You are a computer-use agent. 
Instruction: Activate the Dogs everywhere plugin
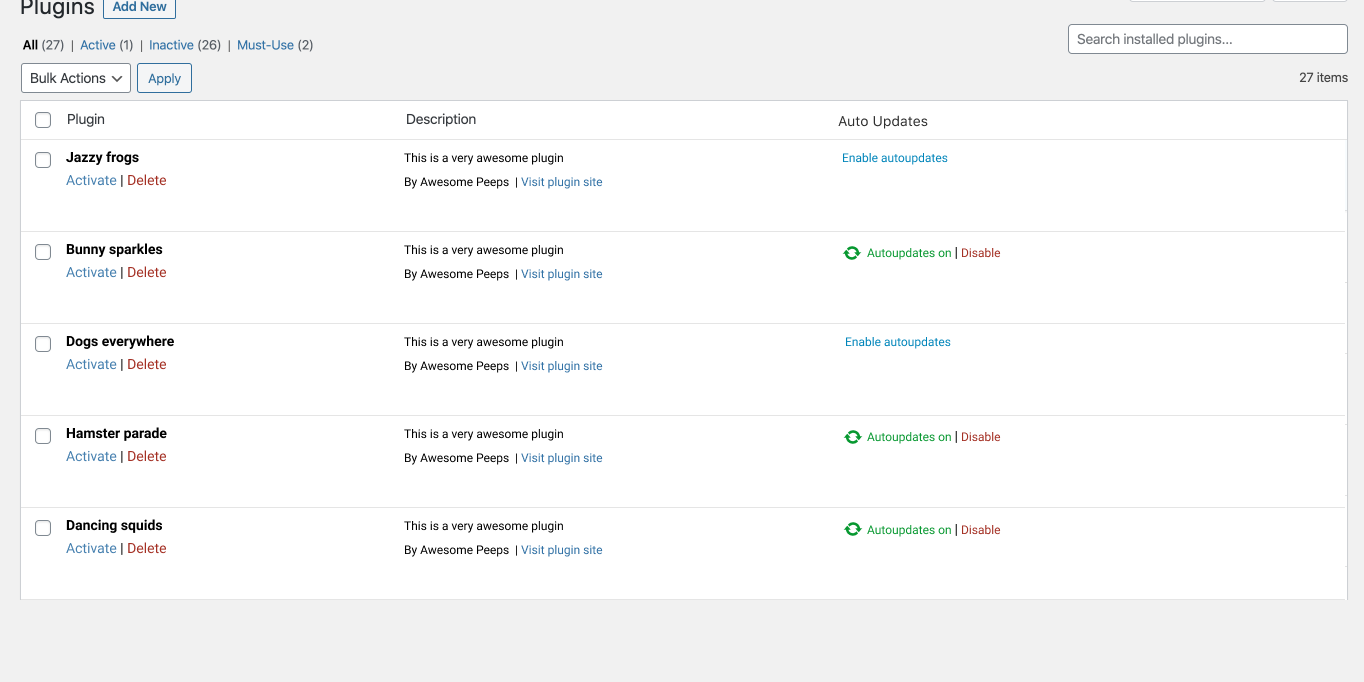[x=91, y=365]
